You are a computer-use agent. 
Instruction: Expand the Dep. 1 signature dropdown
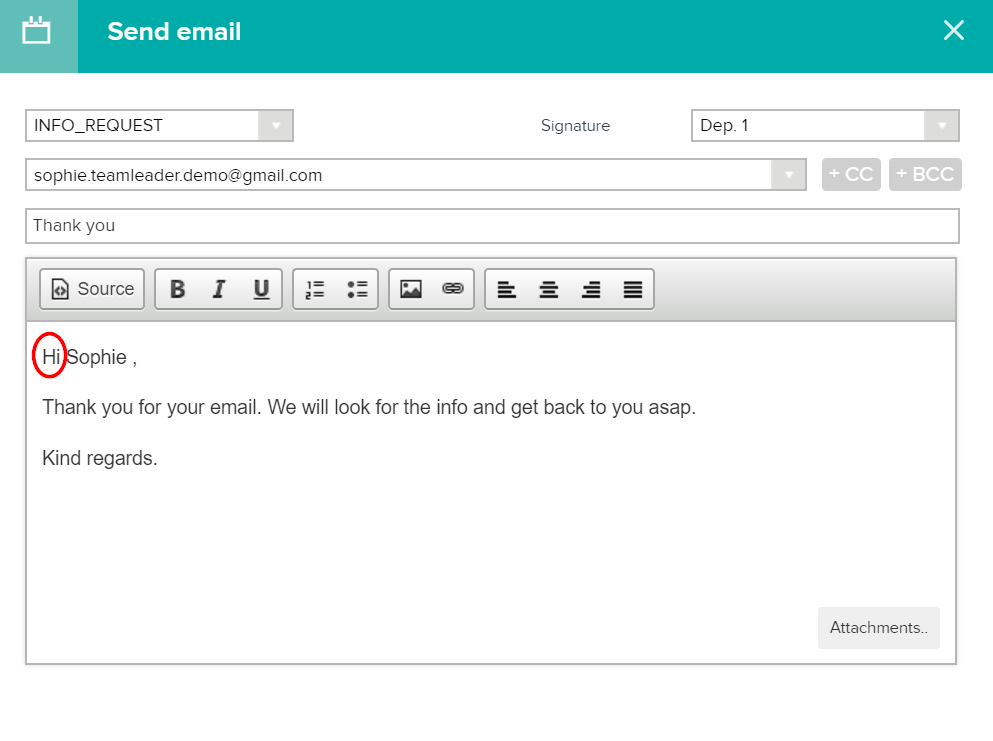click(942, 125)
